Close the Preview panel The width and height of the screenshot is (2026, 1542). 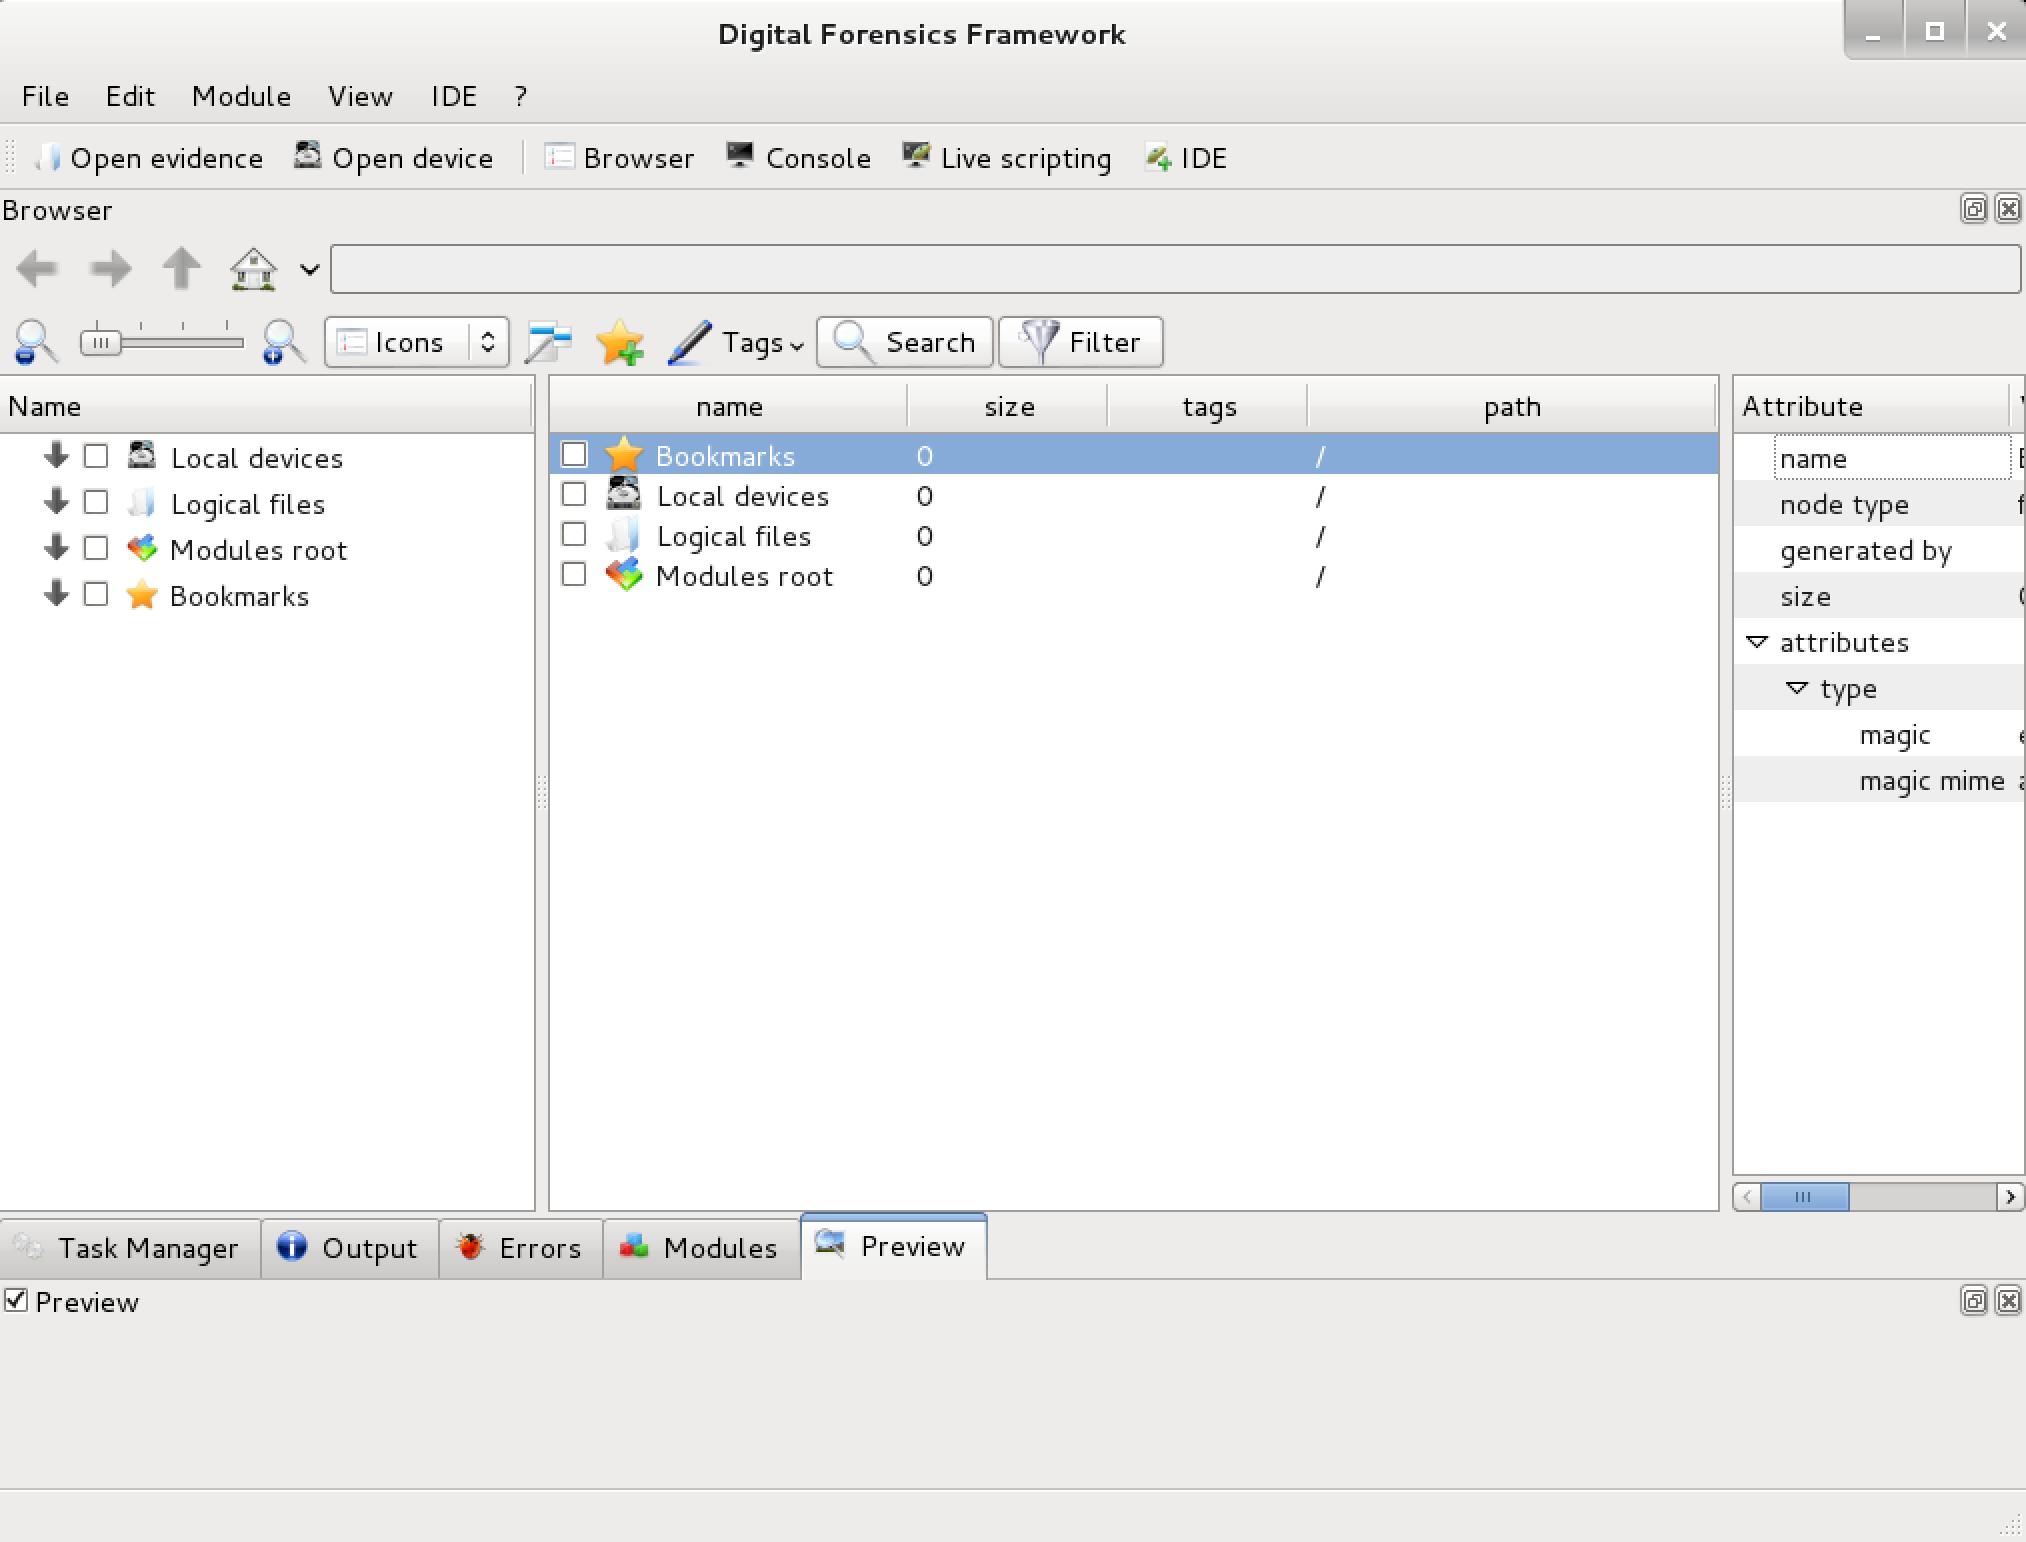click(2008, 1300)
